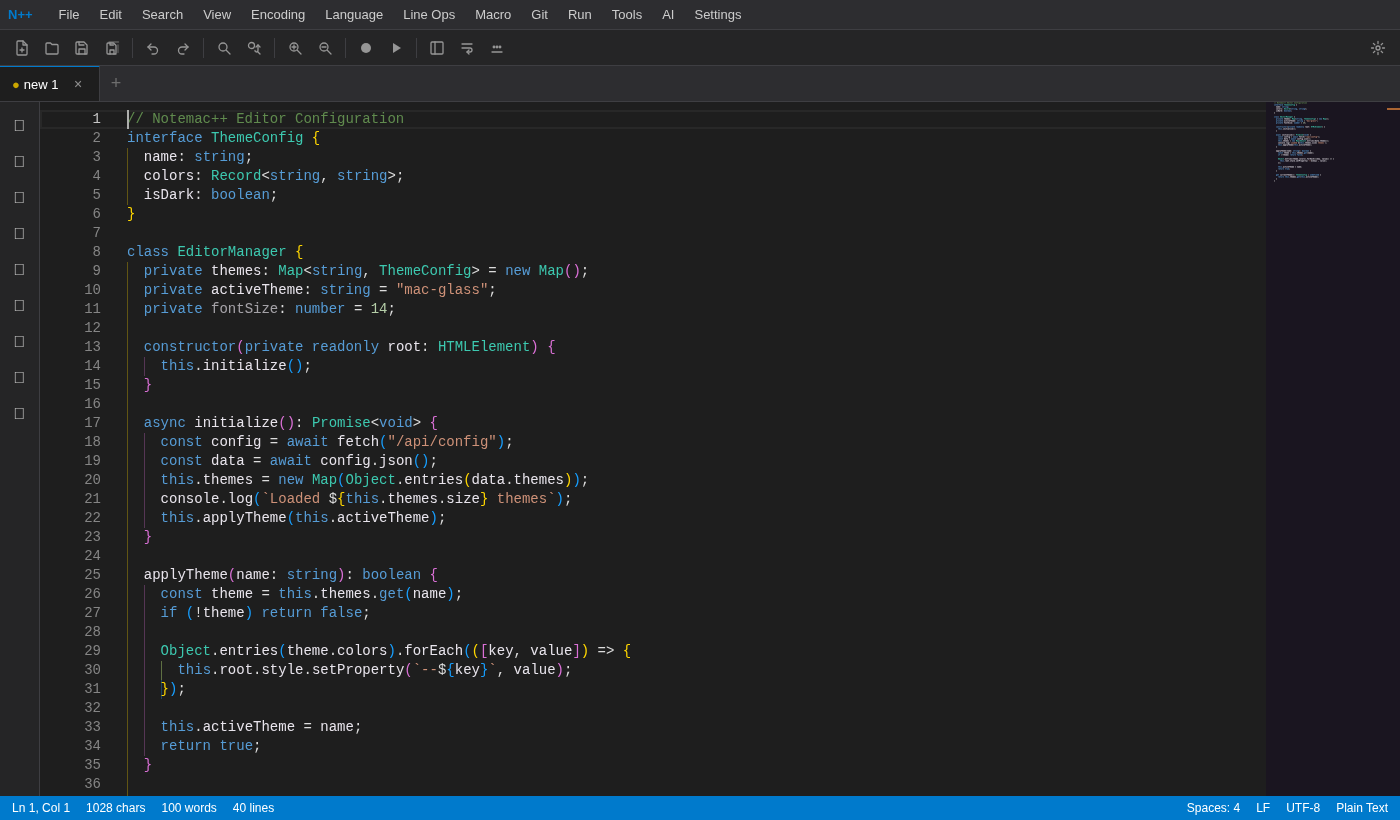Close the 'new 1' tab

pos(78,84)
